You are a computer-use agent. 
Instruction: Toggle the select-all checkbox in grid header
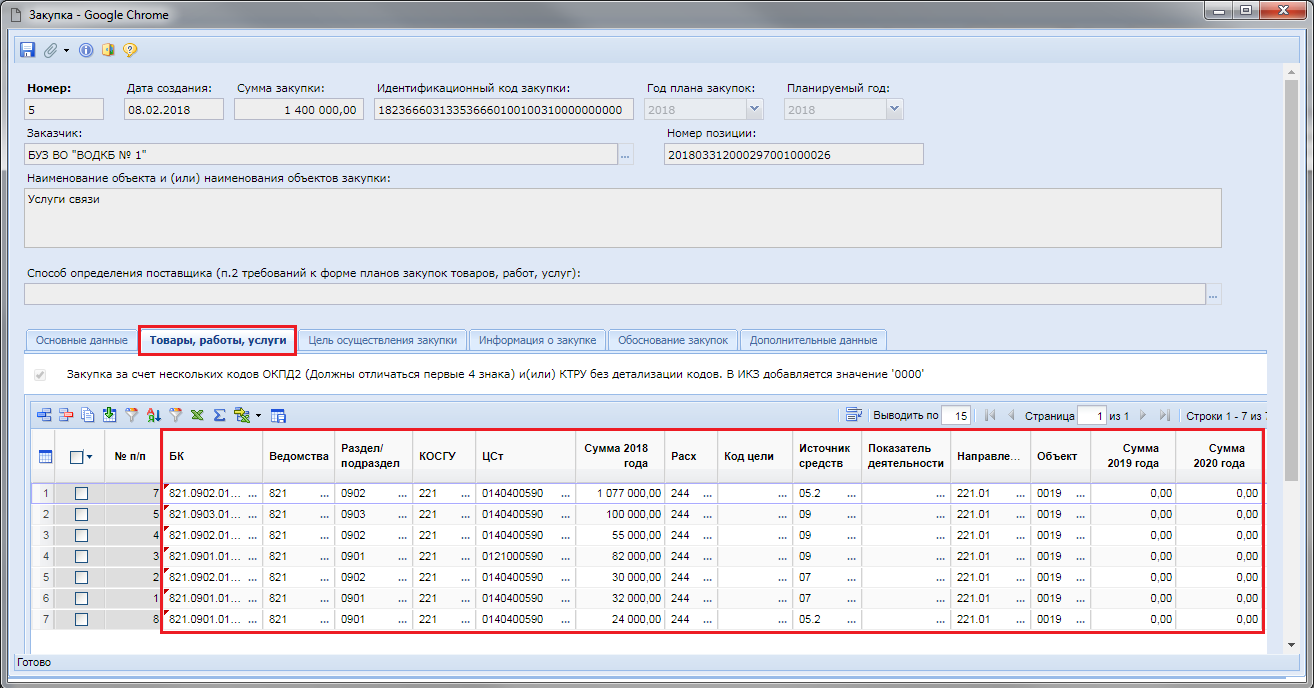tap(76, 457)
